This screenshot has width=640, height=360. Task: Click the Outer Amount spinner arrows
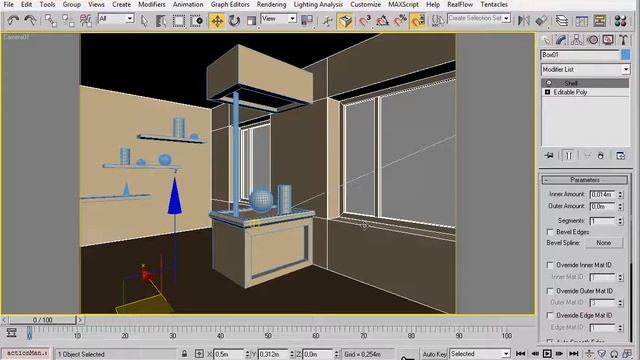[x=620, y=207]
